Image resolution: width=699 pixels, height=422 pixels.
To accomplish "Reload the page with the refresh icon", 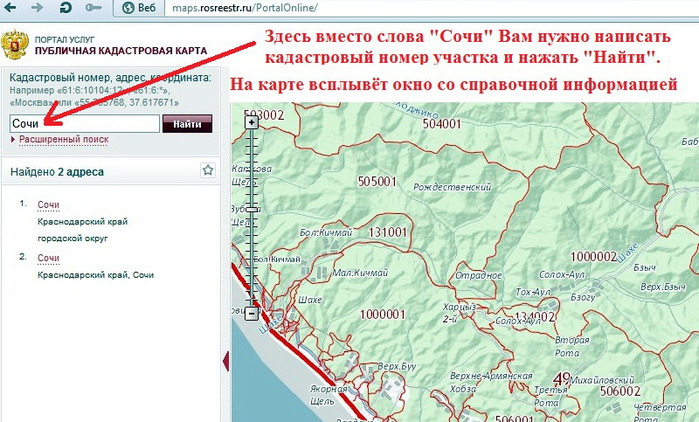I will point(66,7).
